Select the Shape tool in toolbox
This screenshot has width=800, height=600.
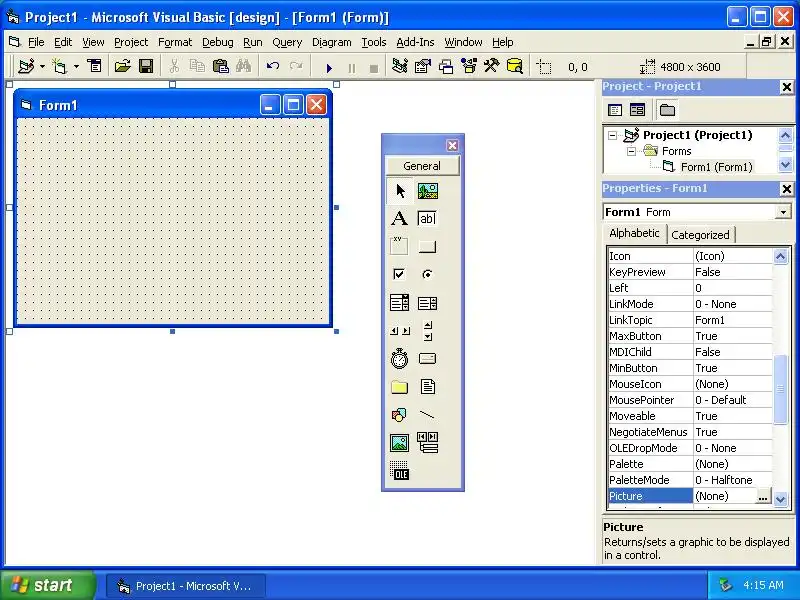[x=399, y=415]
